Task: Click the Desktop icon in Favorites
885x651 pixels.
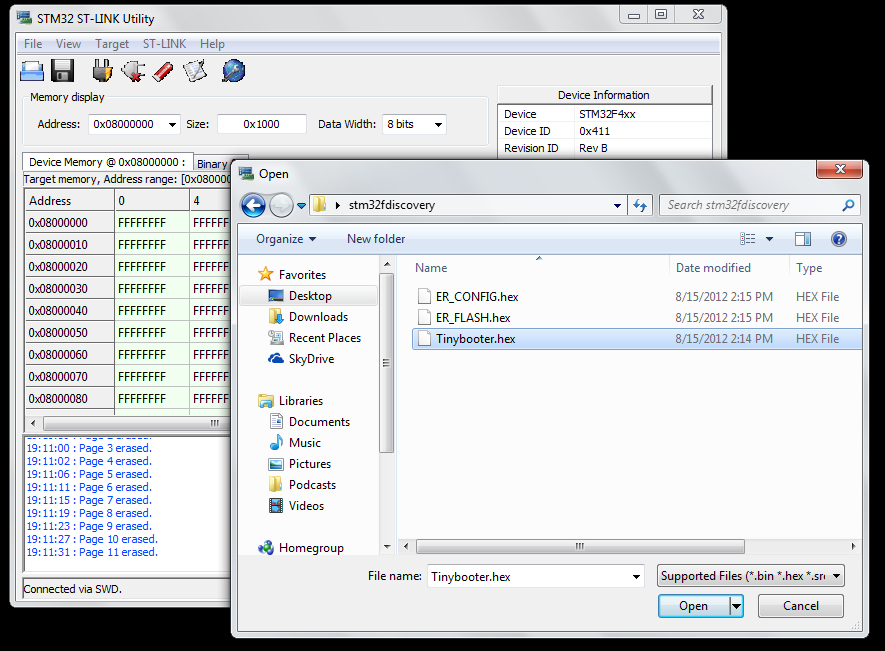Action: click(276, 295)
